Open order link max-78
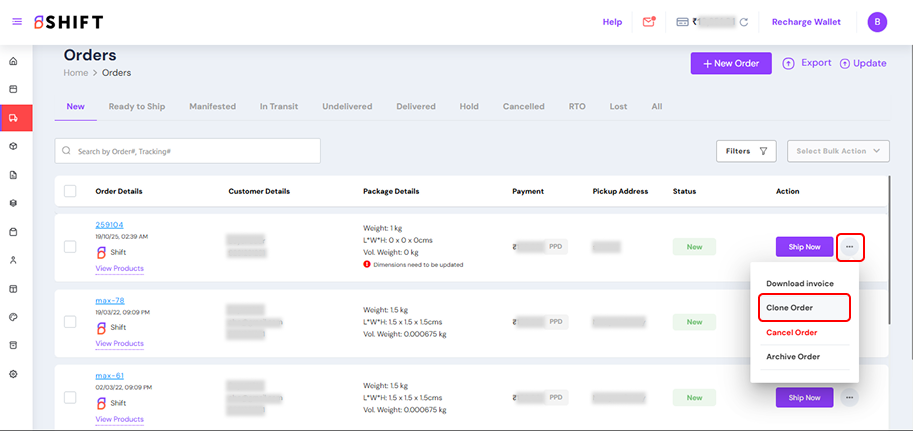The height and width of the screenshot is (431, 913). point(110,301)
